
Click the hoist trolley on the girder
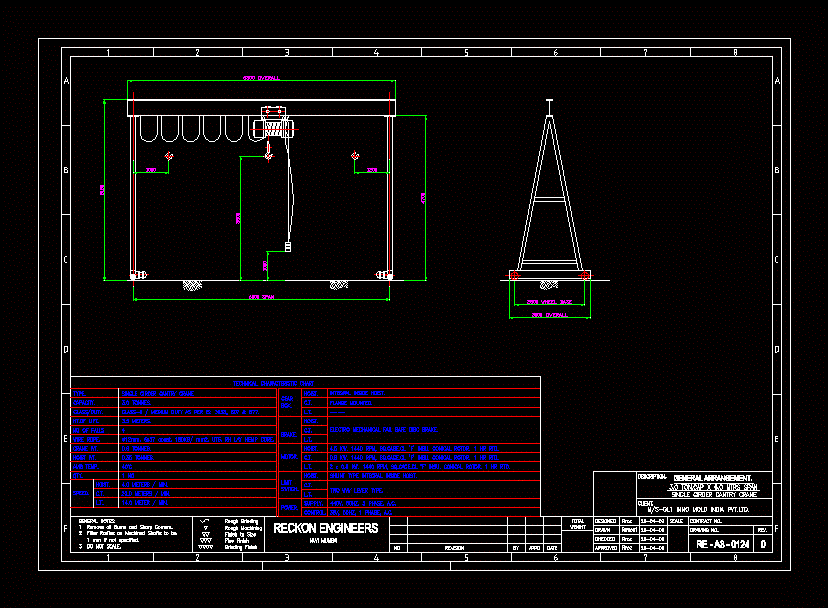(x=273, y=124)
